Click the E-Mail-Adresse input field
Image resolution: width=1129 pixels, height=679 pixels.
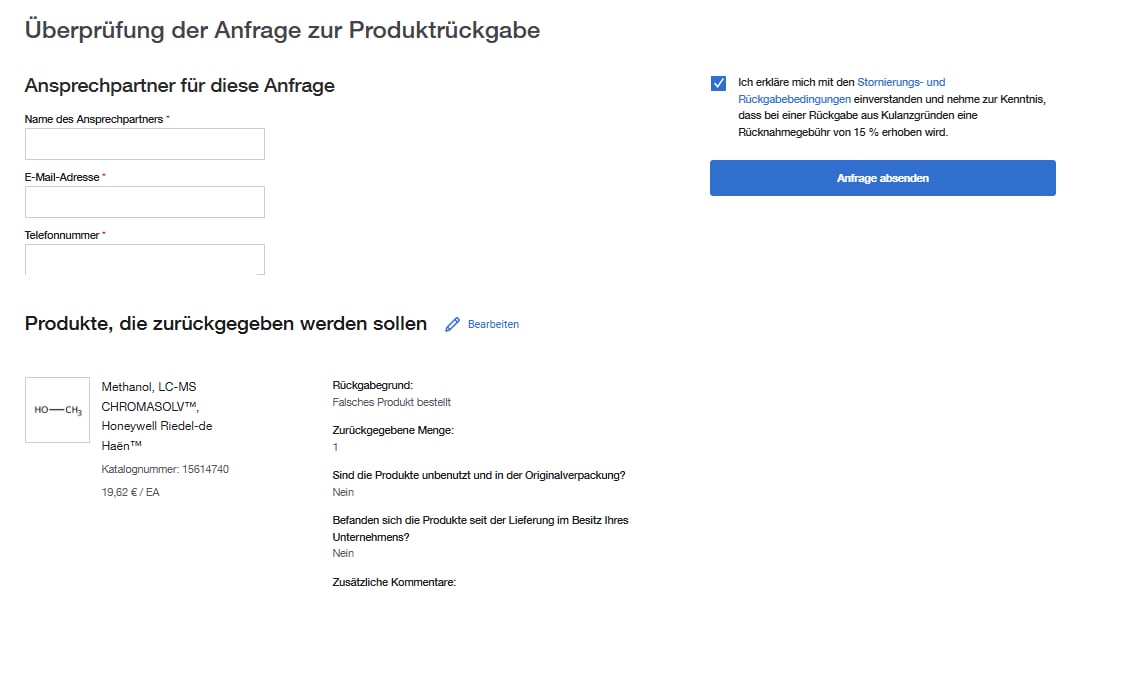click(x=144, y=201)
